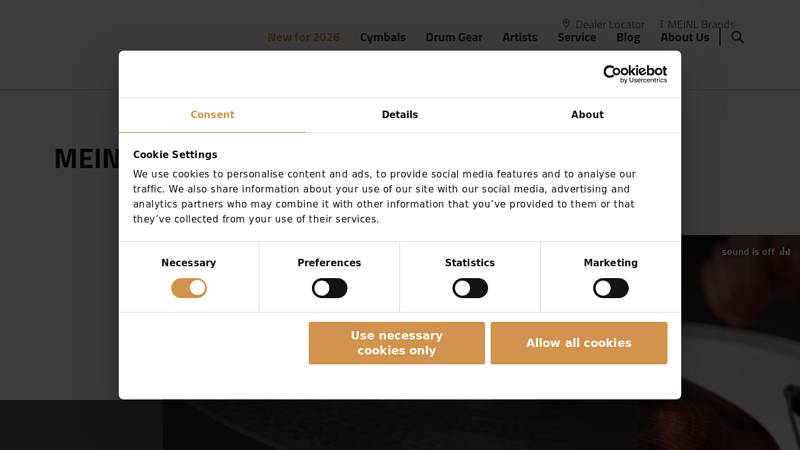
Task: Open the About tab in cookie dialog
Action: click(x=587, y=115)
